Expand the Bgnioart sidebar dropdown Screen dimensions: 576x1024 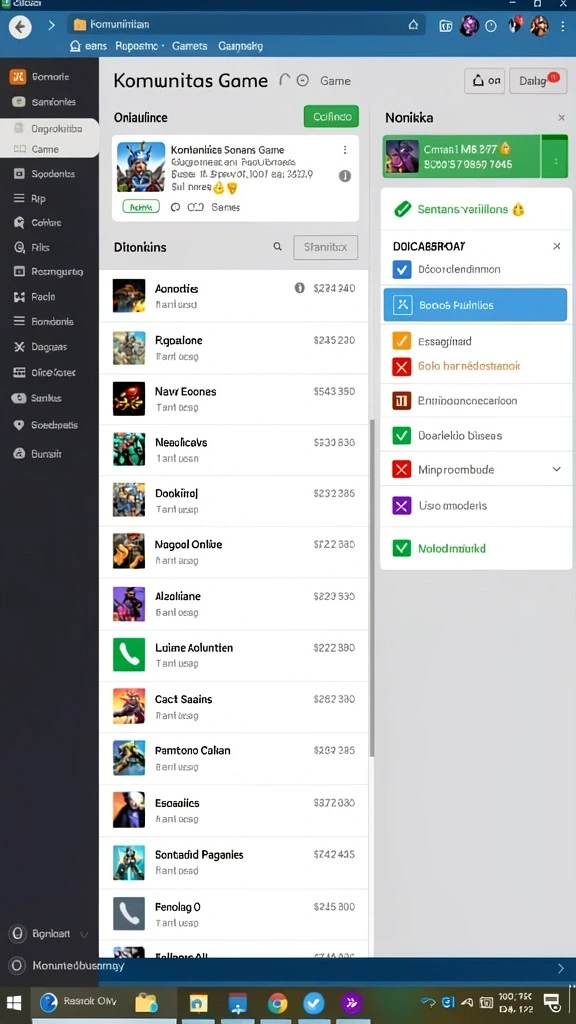click(84, 934)
